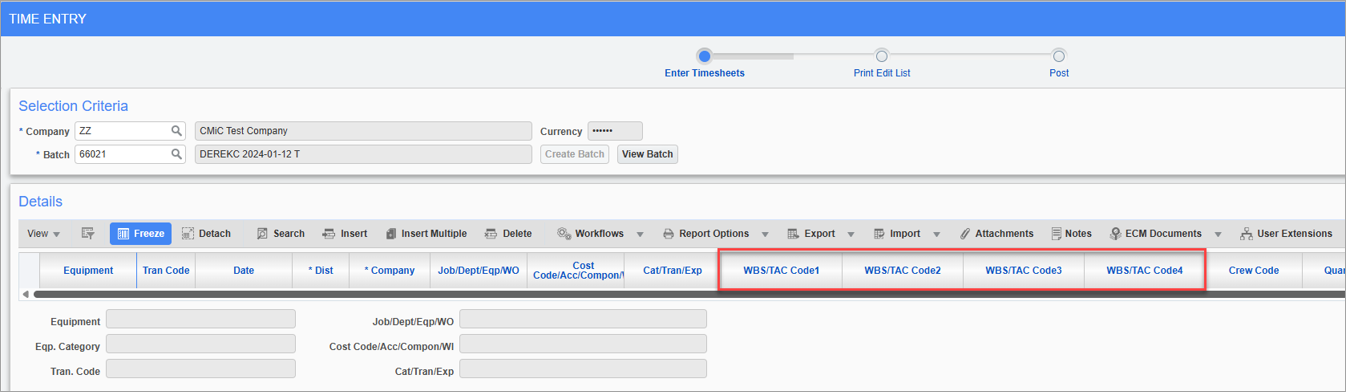Click the Cost Code/Acc/Compon column header
The width and height of the screenshot is (1346, 392).
577,270
